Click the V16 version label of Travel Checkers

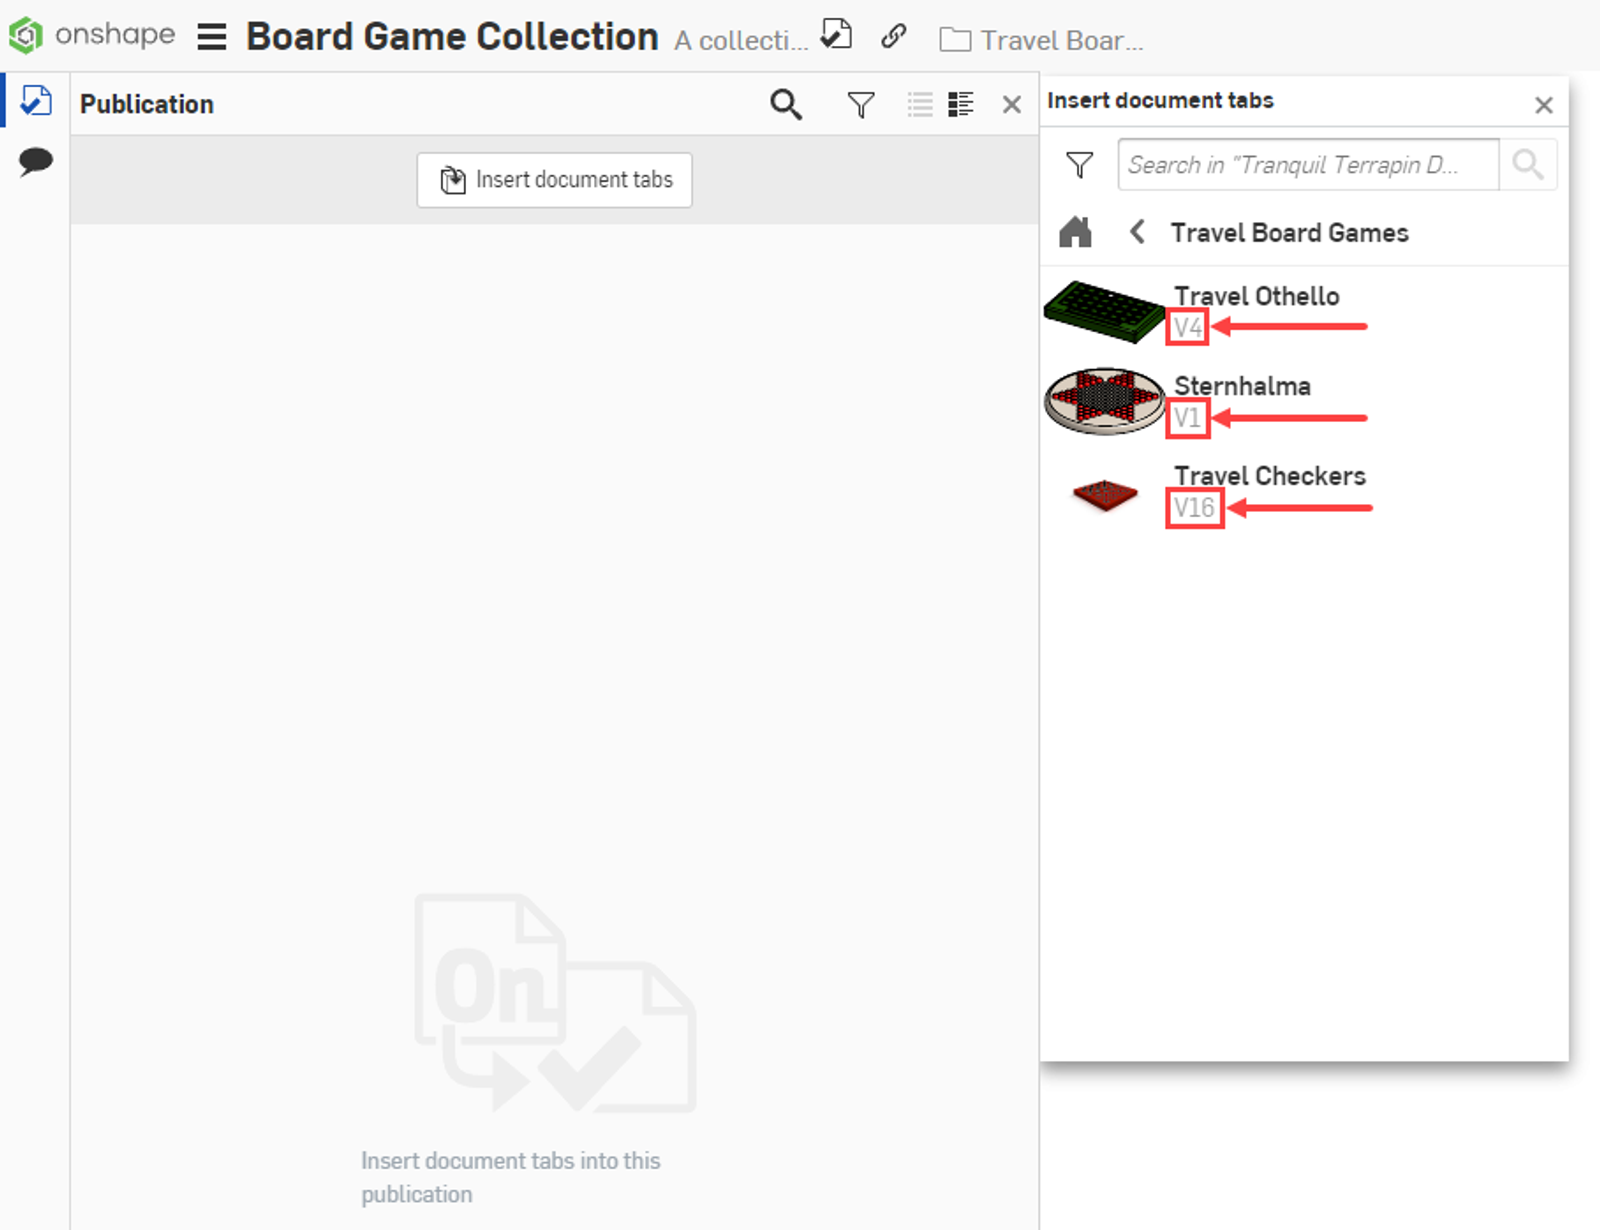point(1194,508)
